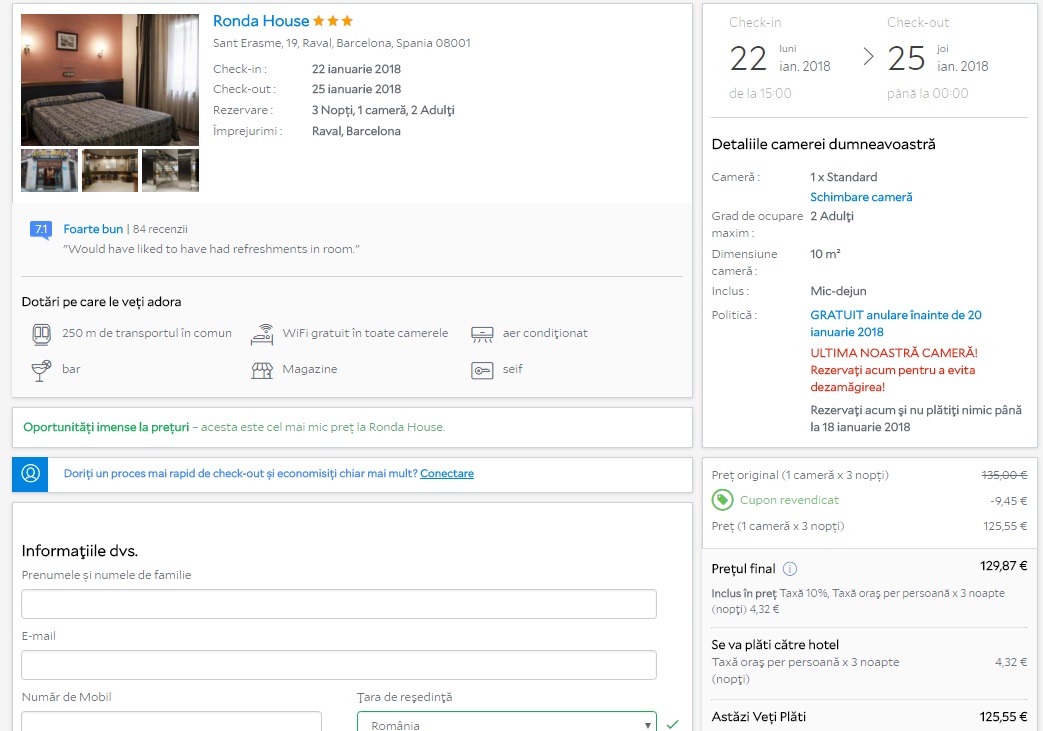
Task: Click the green coupon tag icon
Action: point(722,500)
